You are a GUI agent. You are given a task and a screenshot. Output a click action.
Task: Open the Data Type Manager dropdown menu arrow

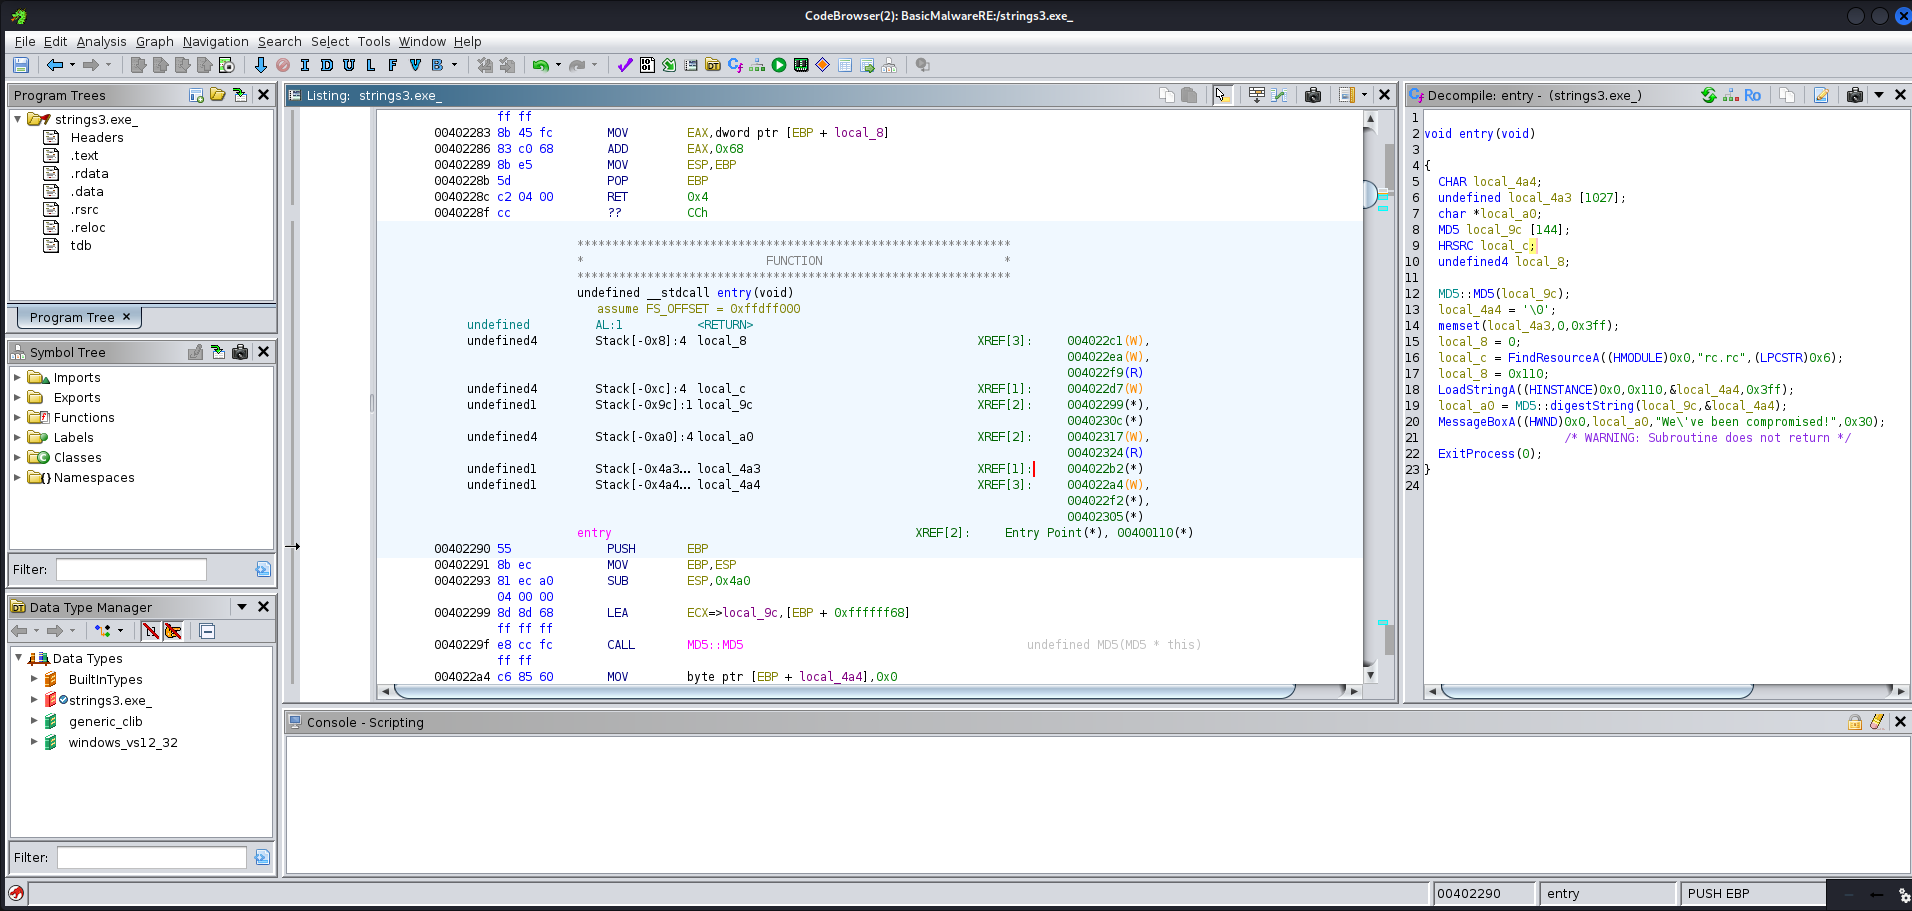pyautogui.click(x=241, y=607)
